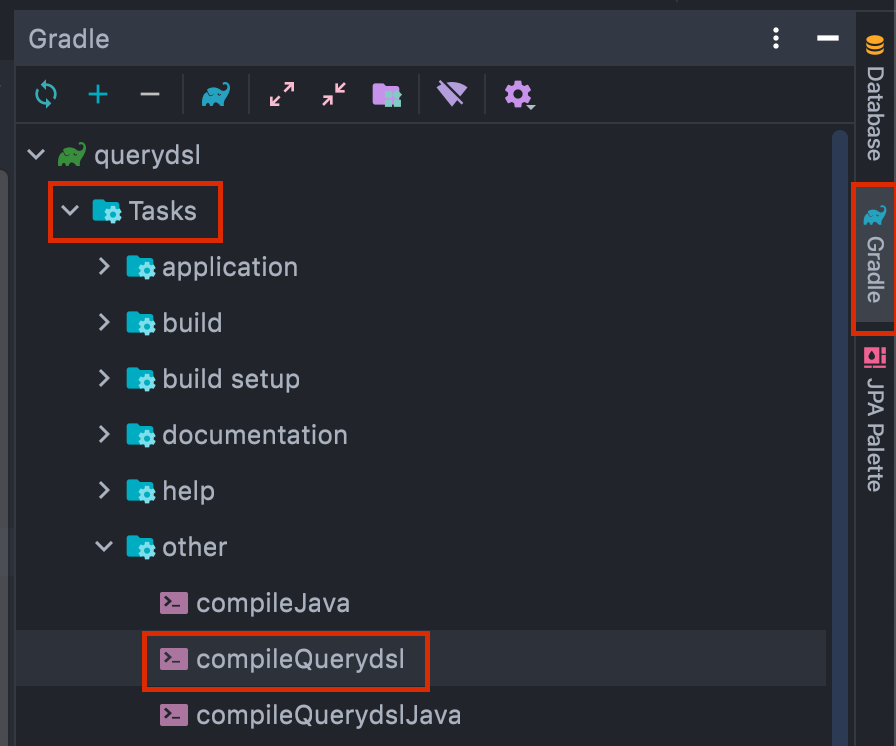The height and width of the screenshot is (746, 896).
Task: Select the compileJava task
Action: point(272,603)
